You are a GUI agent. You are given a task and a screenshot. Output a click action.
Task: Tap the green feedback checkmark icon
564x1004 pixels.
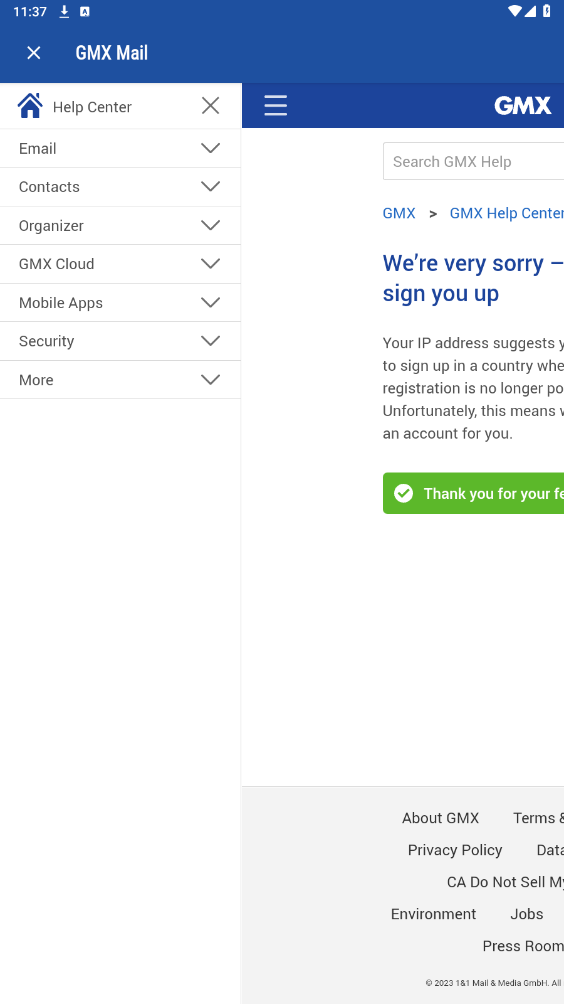[403, 493]
